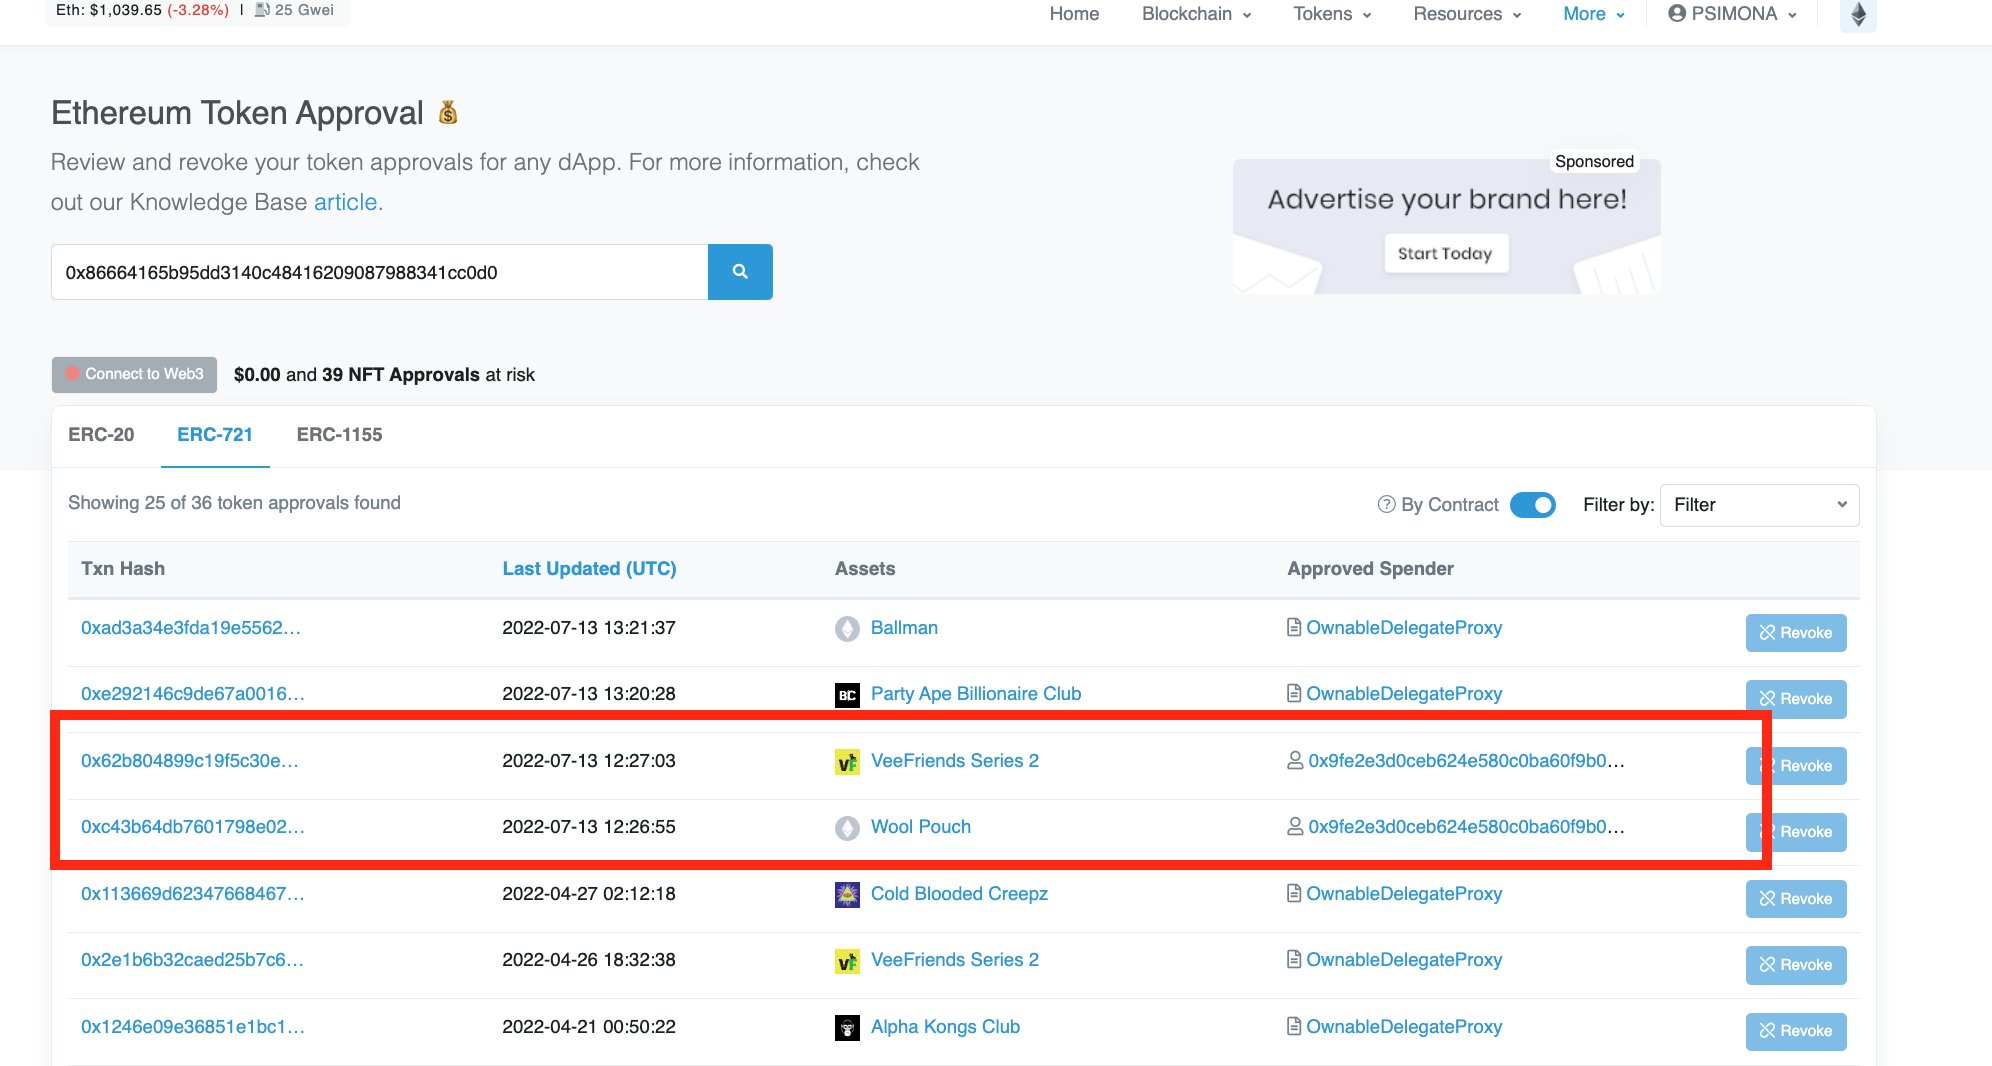Toggle the By Contract switch

pyautogui.click(x=1532, y=505)
